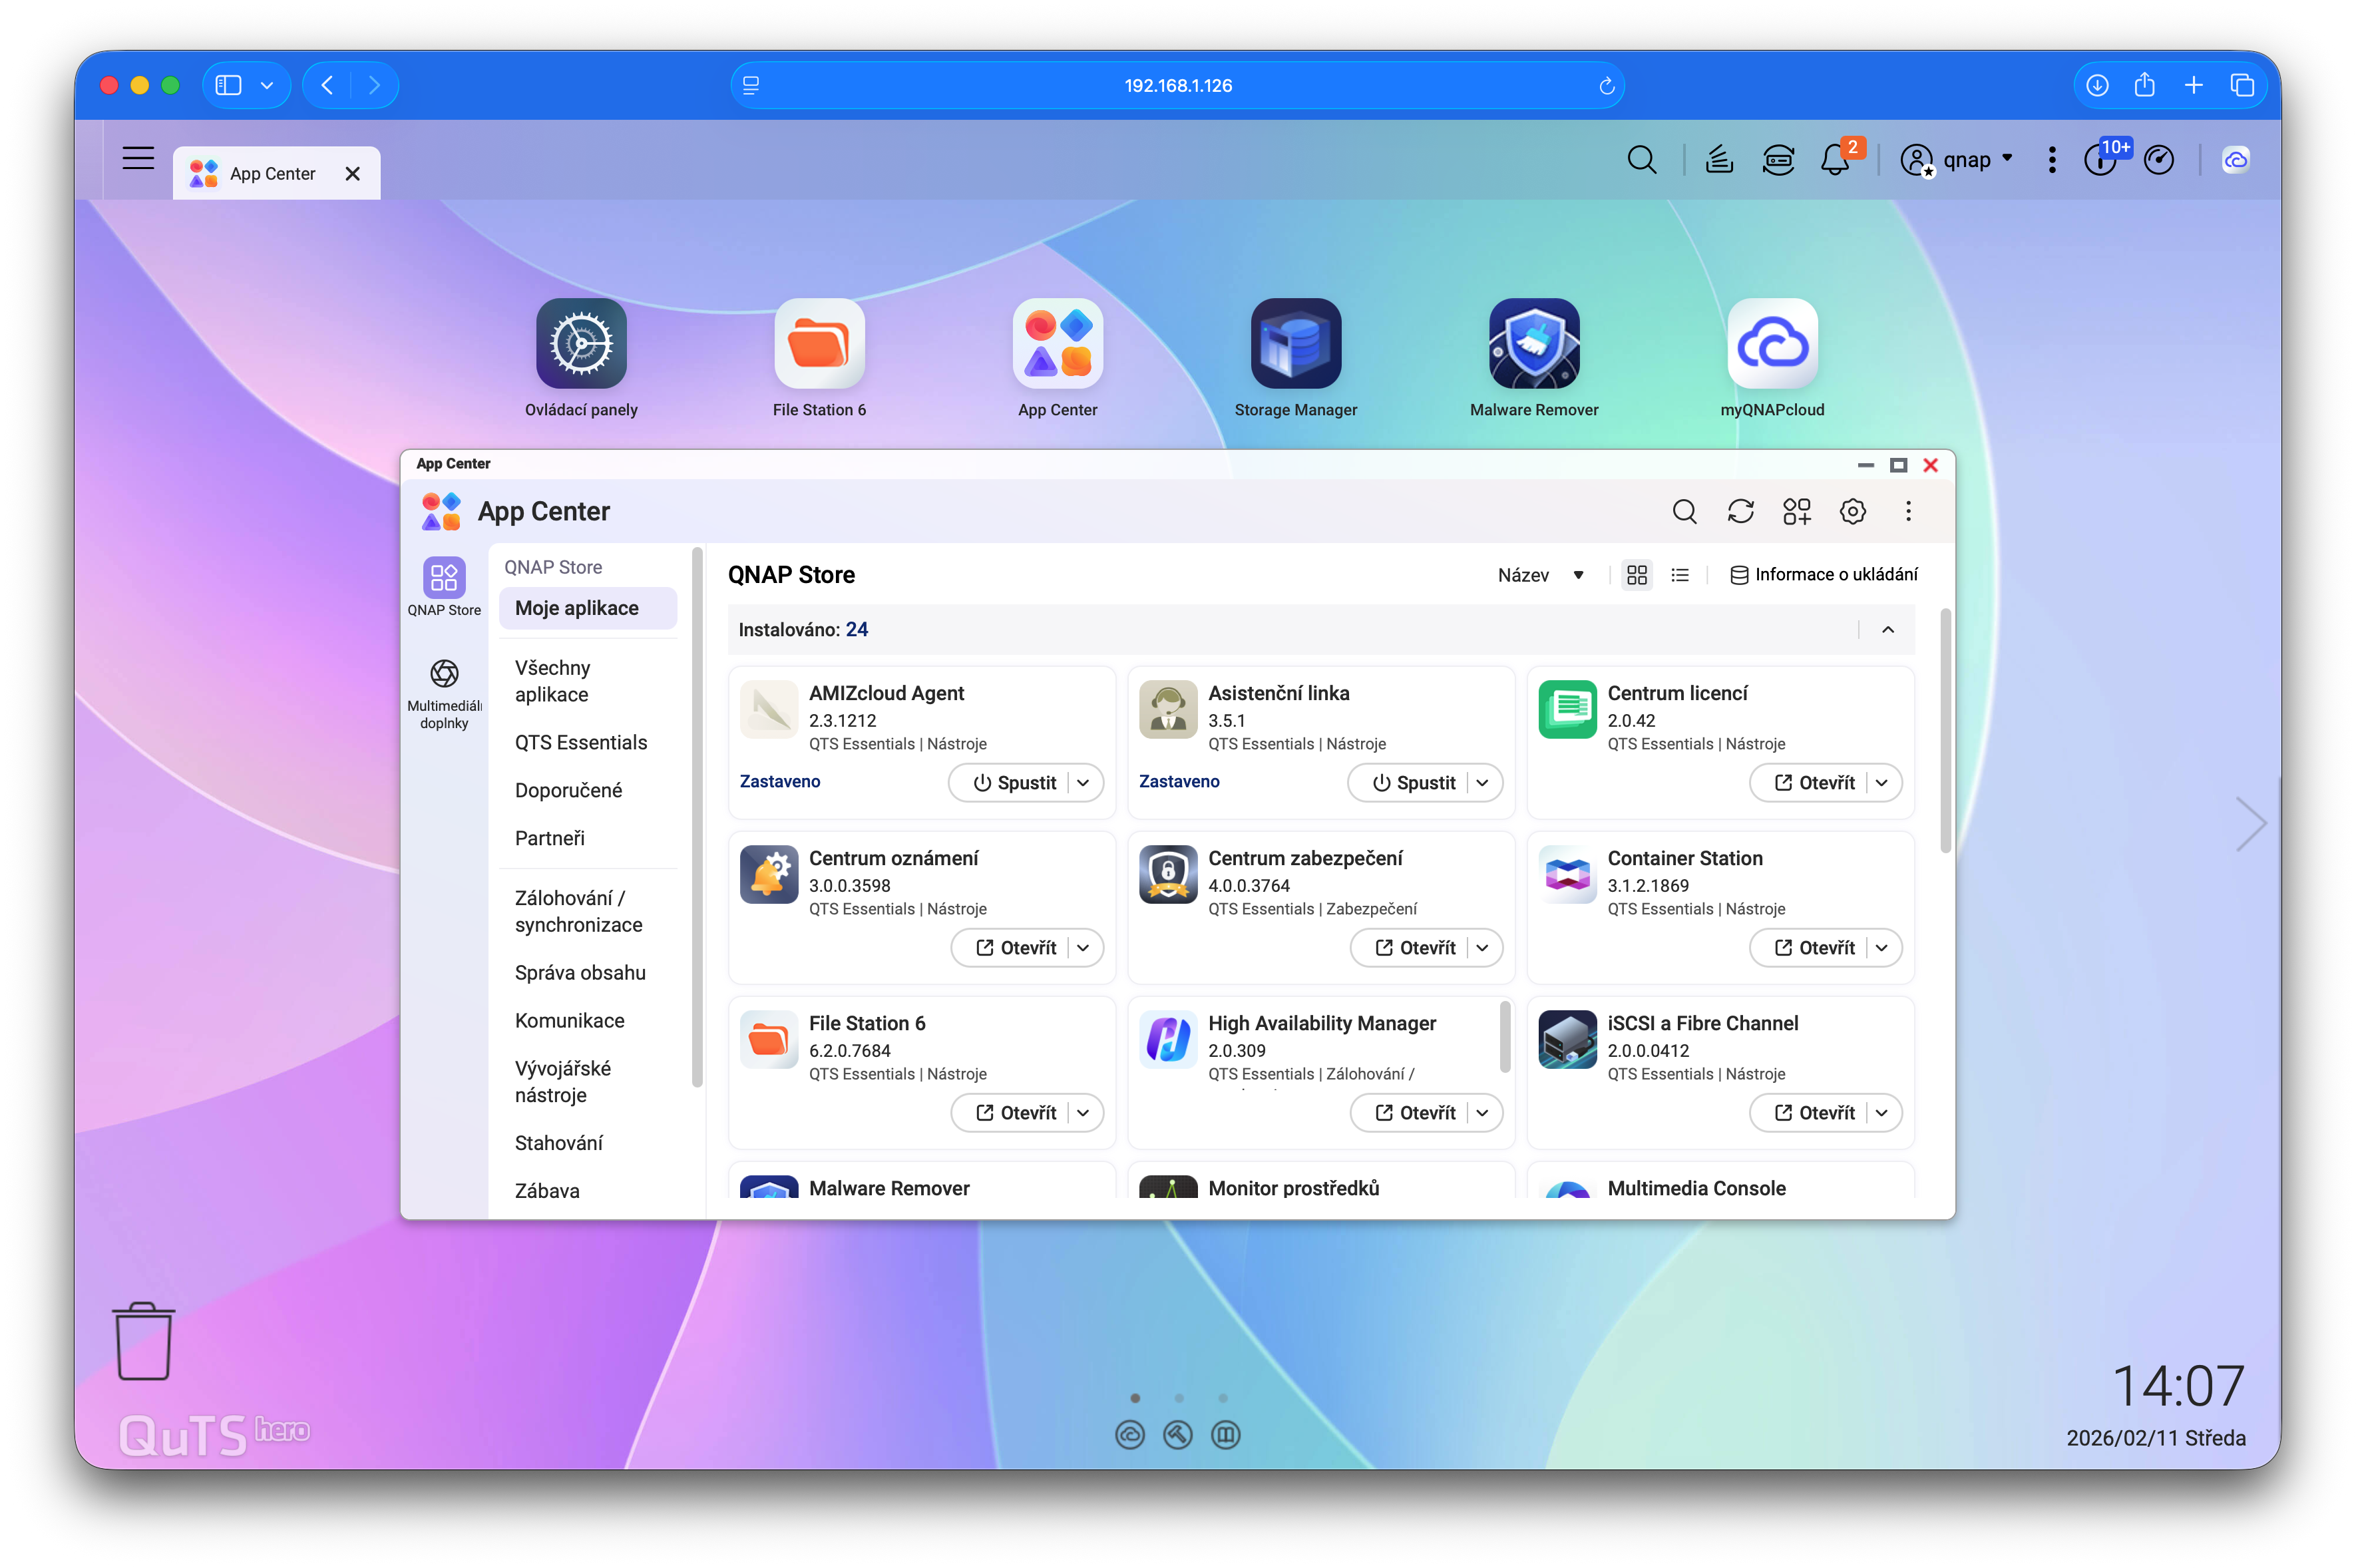The image size is (2356, 1568).
Task: Click manual install app icon
Action: point(1796,511)
